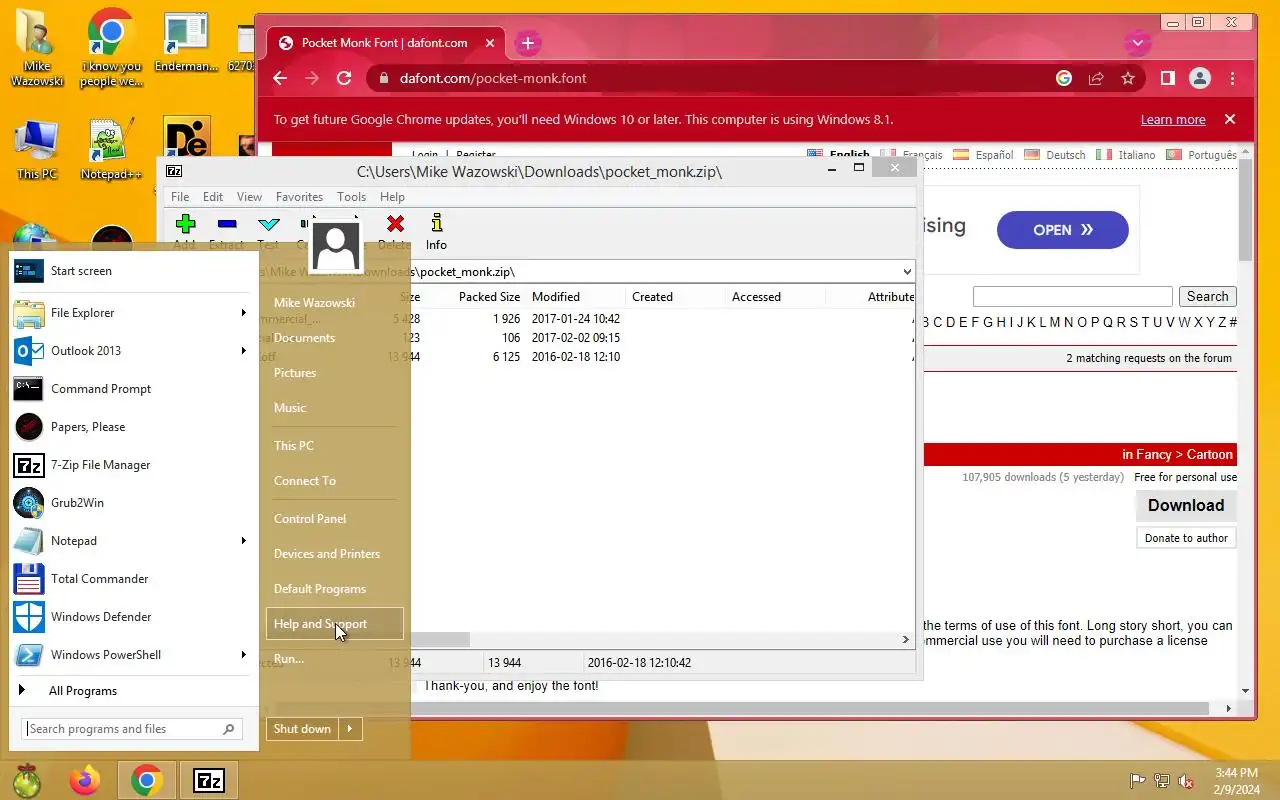Image resolution: width=1280 pixels, height=800 pixels.
Task: Open the Help menu in 7-Zip
Action: tap(392, 197)
